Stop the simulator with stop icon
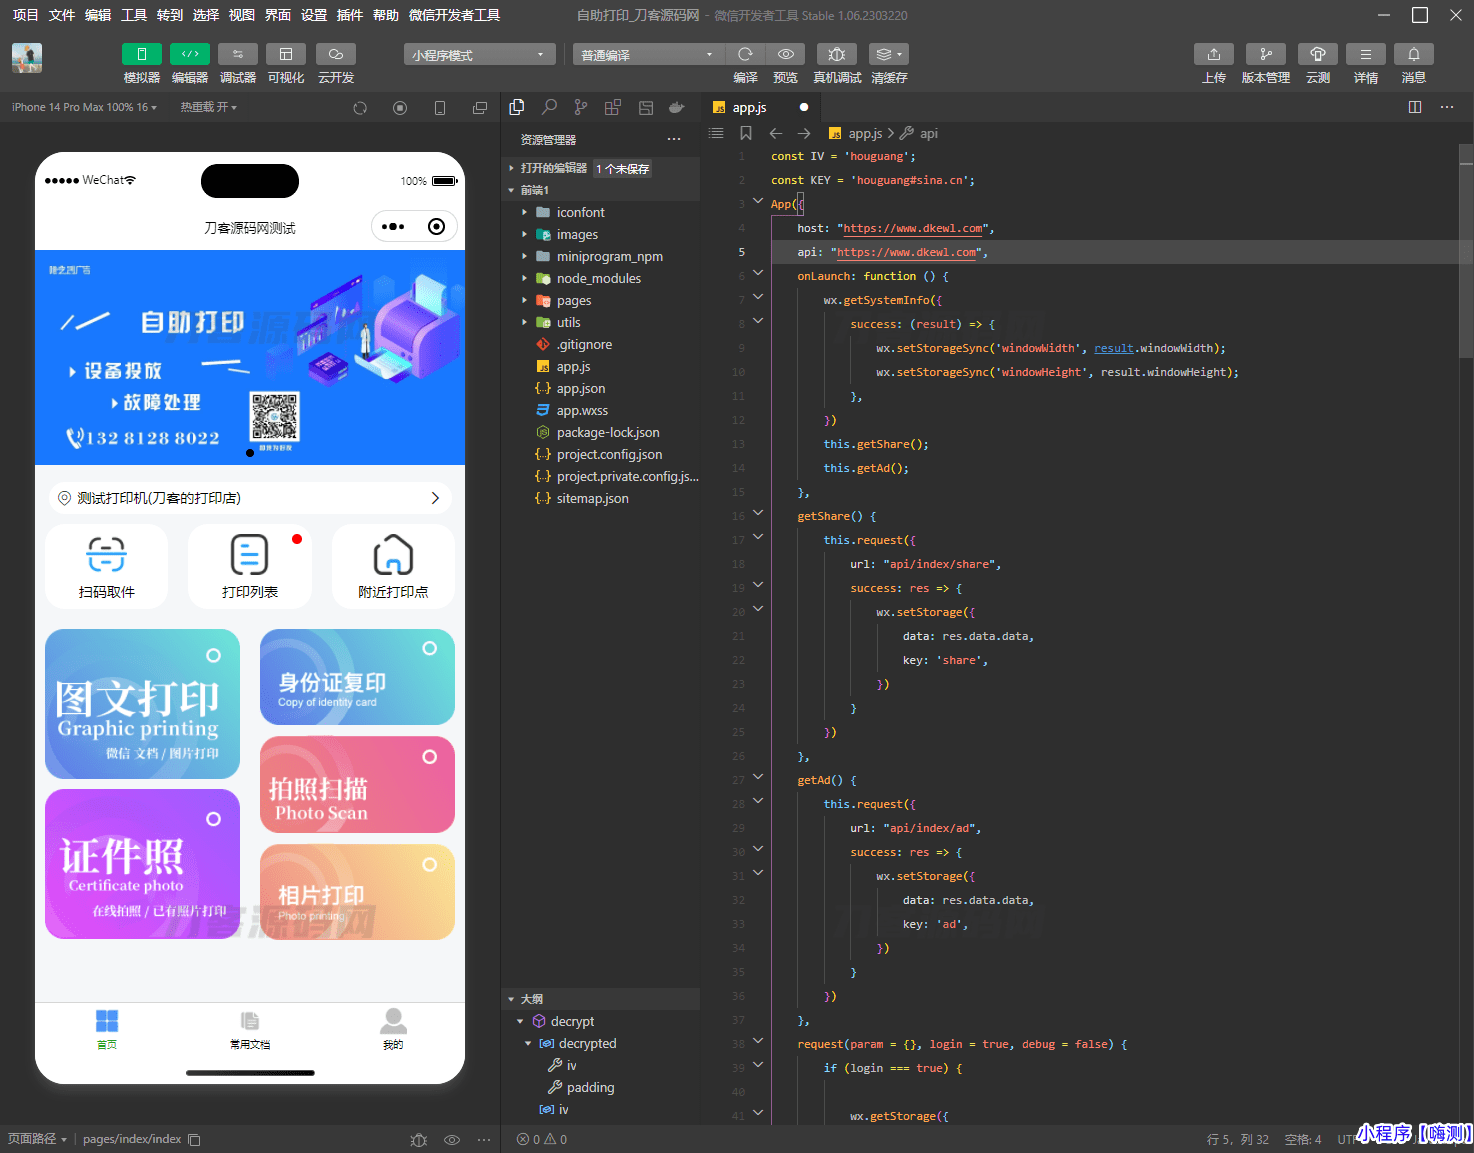The image size is (1474, 1153). [400, 108]
